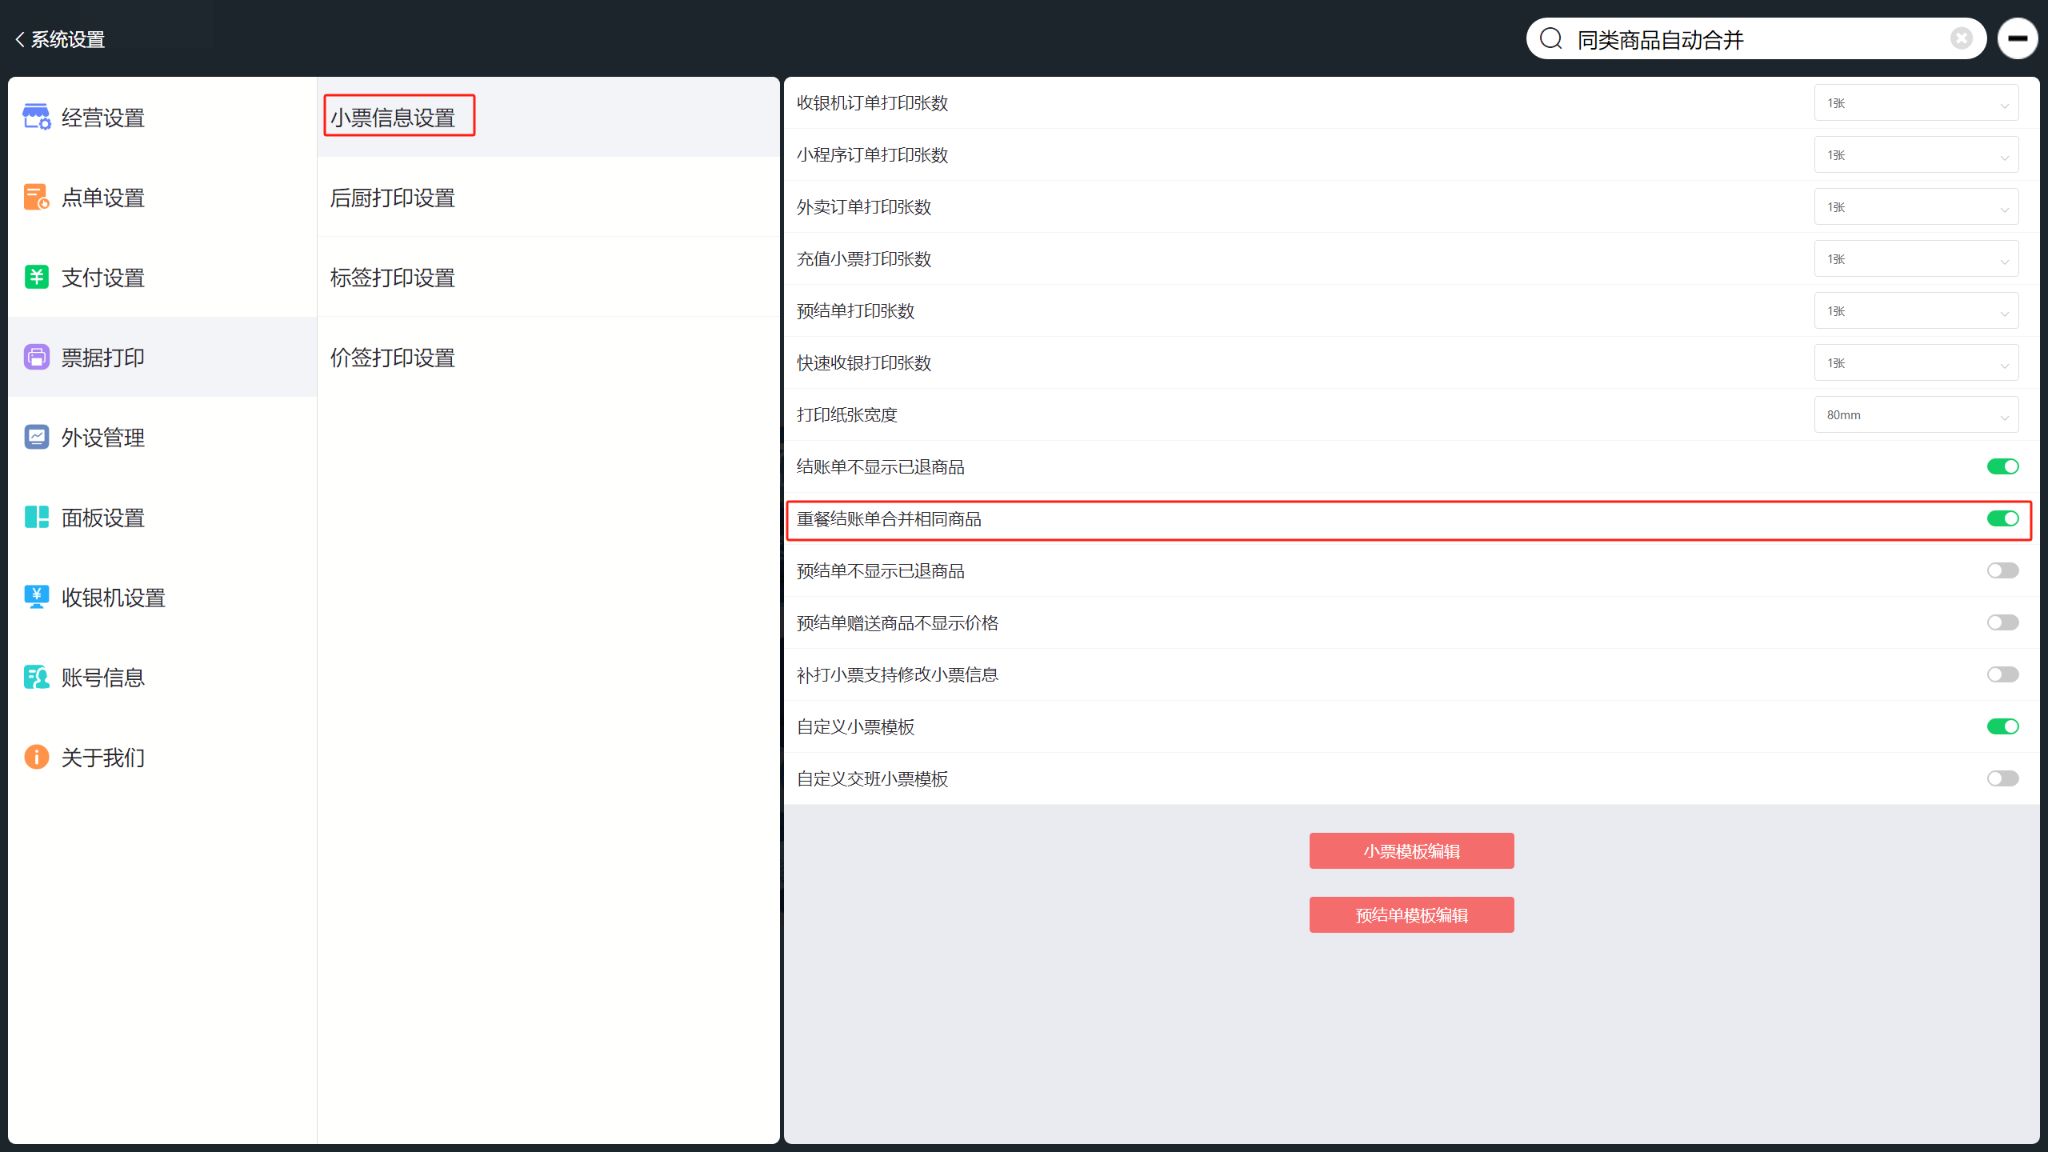Click the search magnifier icon
Screen dimensions: 2048x1152
click(1551, 39)
